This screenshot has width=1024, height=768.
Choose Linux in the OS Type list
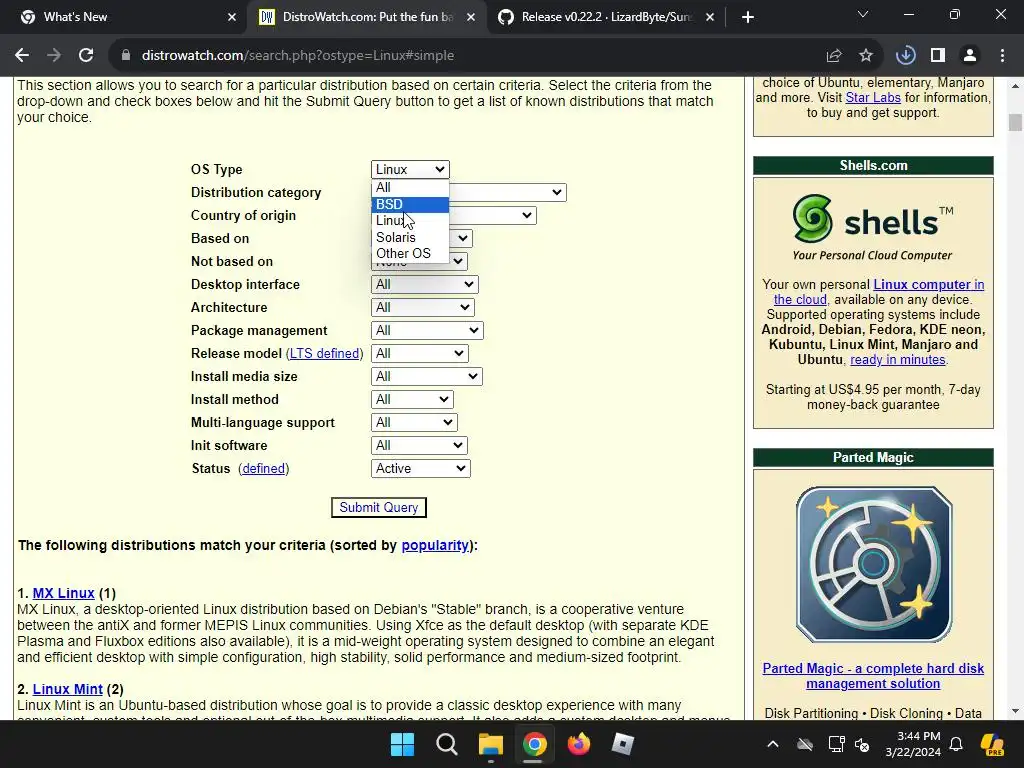click(410, 221)
